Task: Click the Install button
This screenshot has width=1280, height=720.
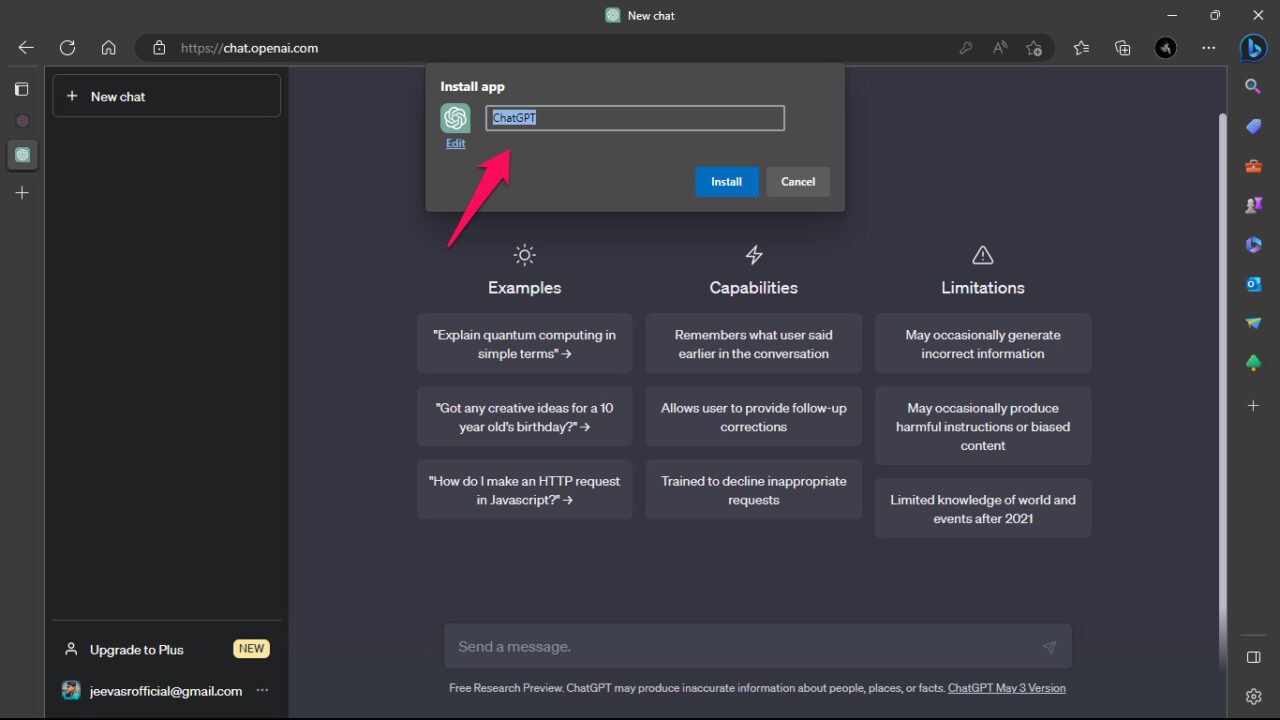Action: click(x=726, y=181)
